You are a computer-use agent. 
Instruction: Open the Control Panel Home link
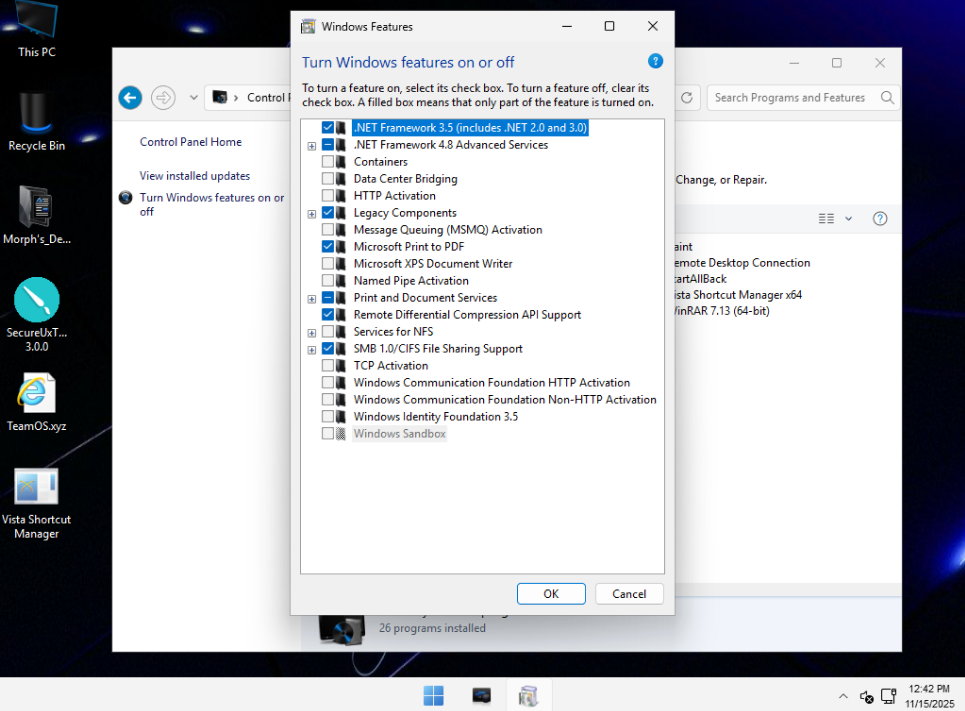coord(190,142)
